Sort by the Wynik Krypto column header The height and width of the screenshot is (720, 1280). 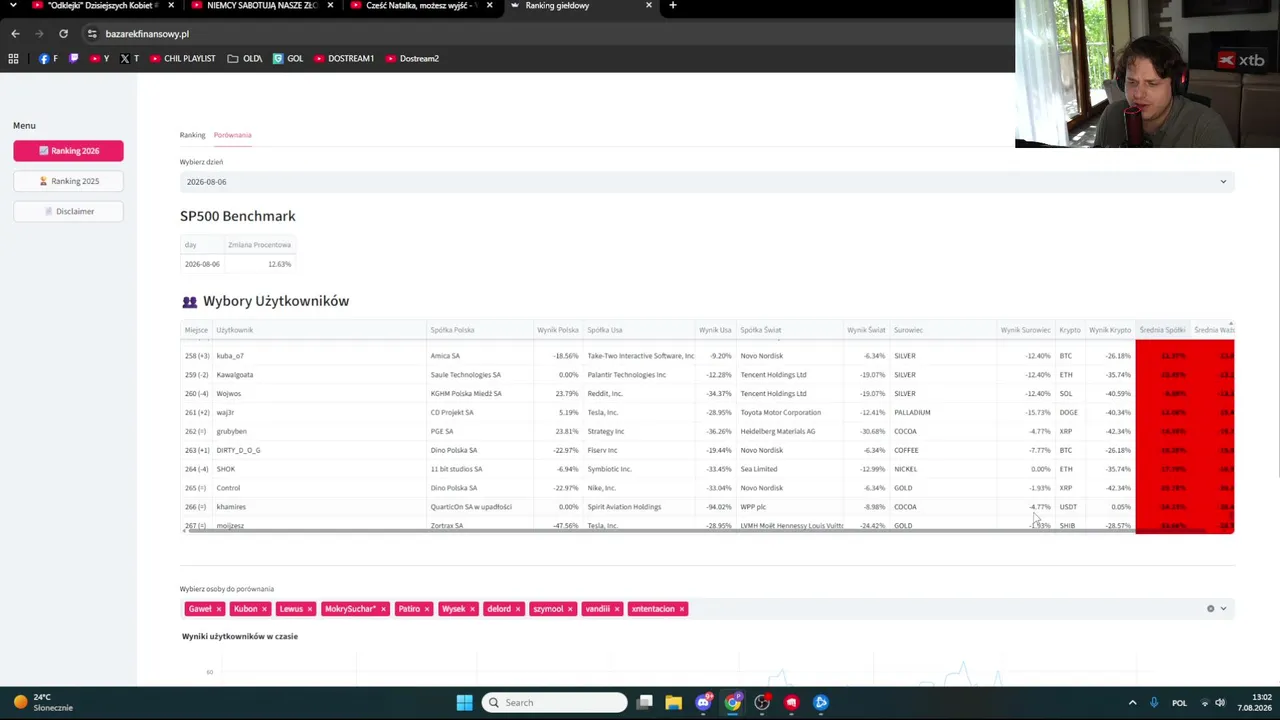pyautogui.click(x=1110, y=330)
